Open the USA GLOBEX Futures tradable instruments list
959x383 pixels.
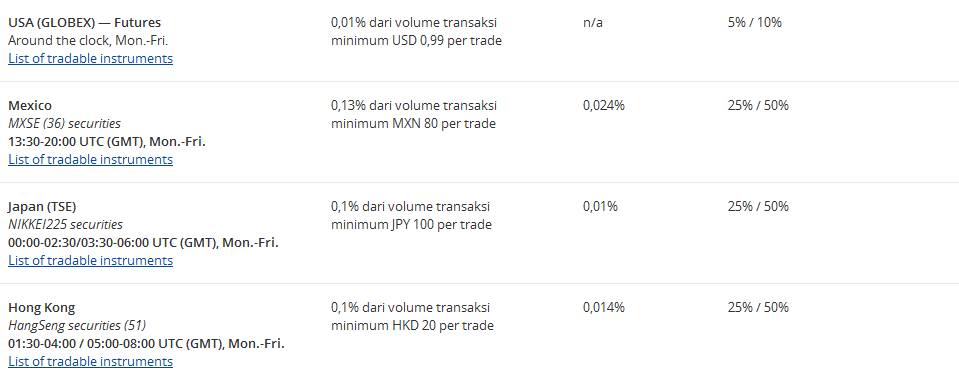tap(91, 59)
